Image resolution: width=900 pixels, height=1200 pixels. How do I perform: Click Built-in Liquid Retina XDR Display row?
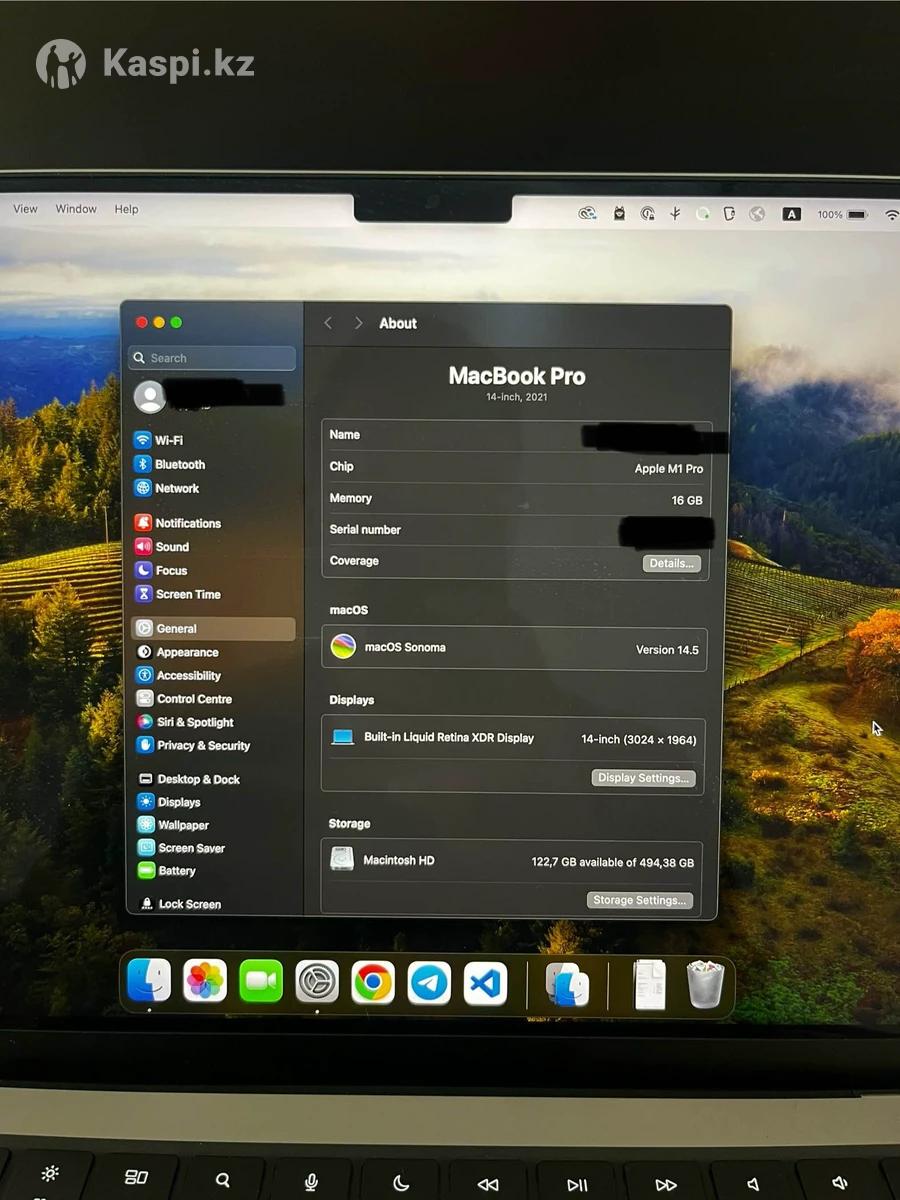[513, 739]
